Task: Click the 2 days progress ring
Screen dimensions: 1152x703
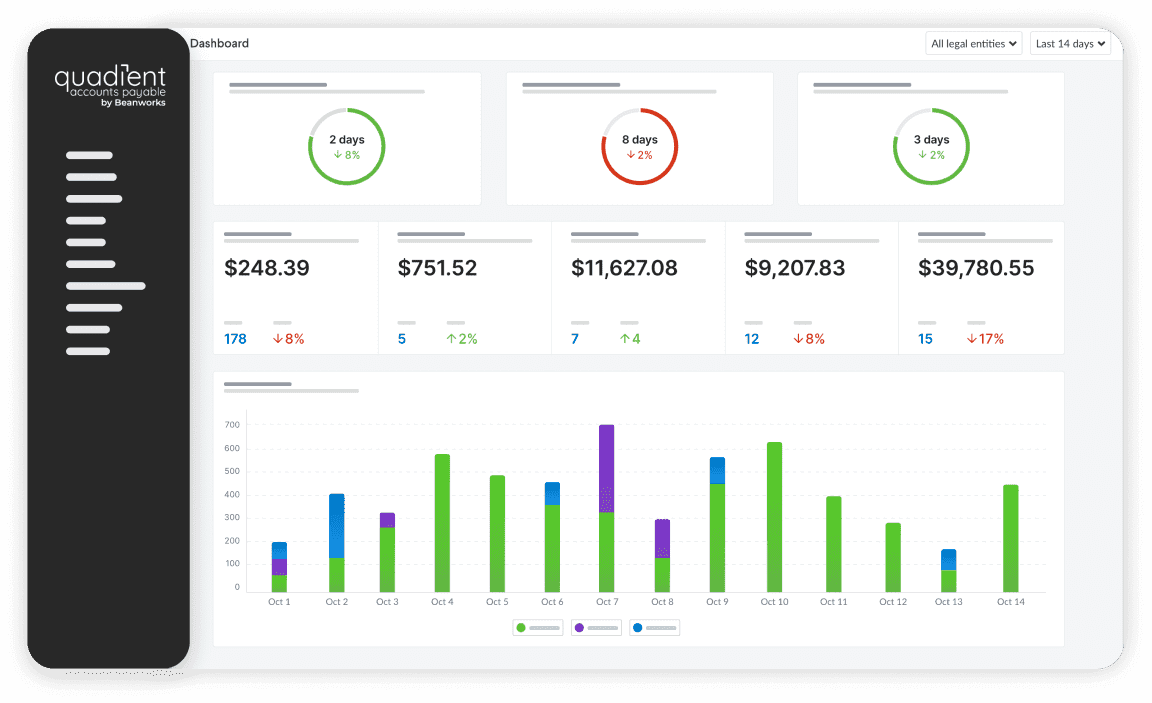Action: 347,145
